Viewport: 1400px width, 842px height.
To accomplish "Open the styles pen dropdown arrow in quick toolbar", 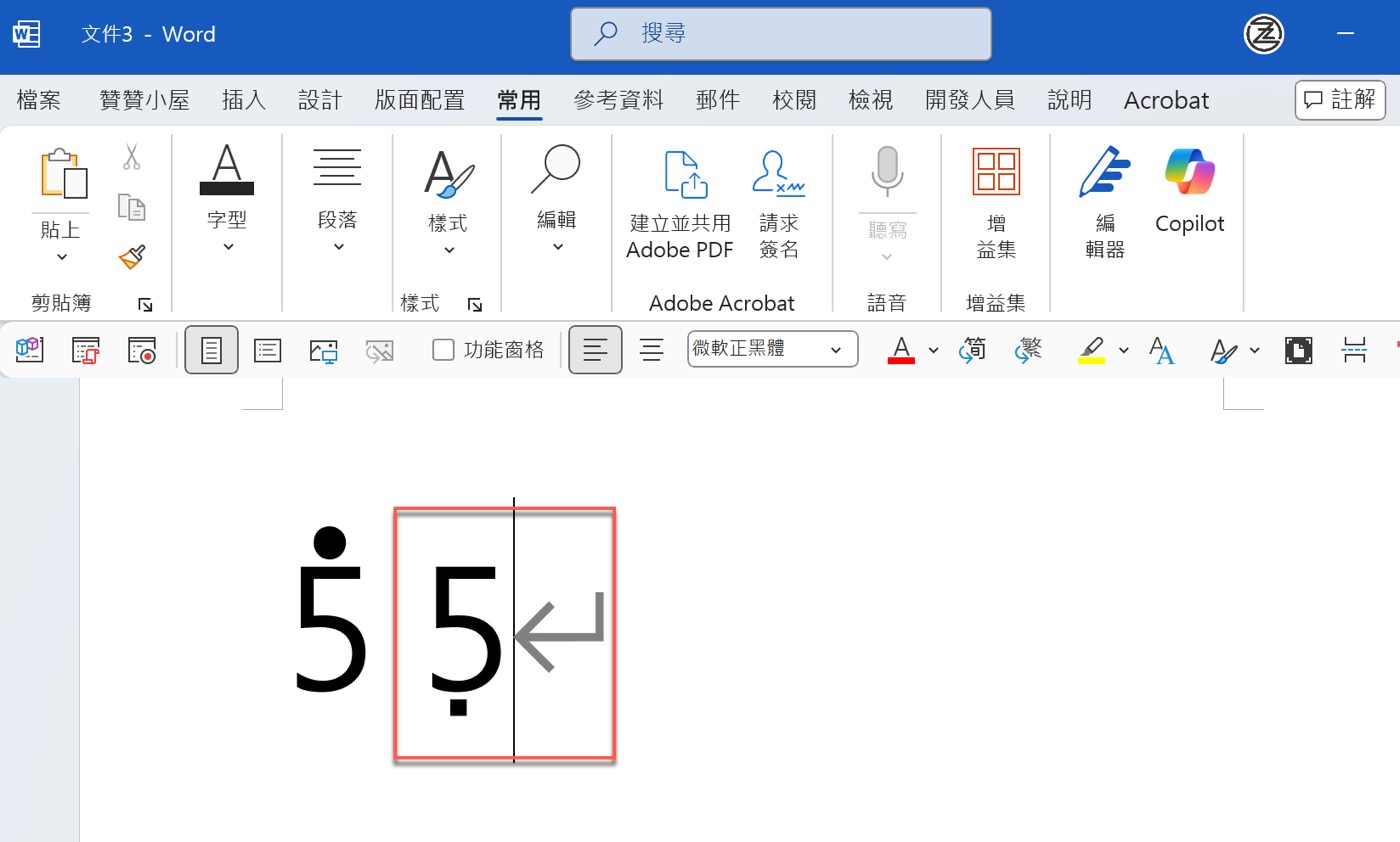I will [1254, 350].
